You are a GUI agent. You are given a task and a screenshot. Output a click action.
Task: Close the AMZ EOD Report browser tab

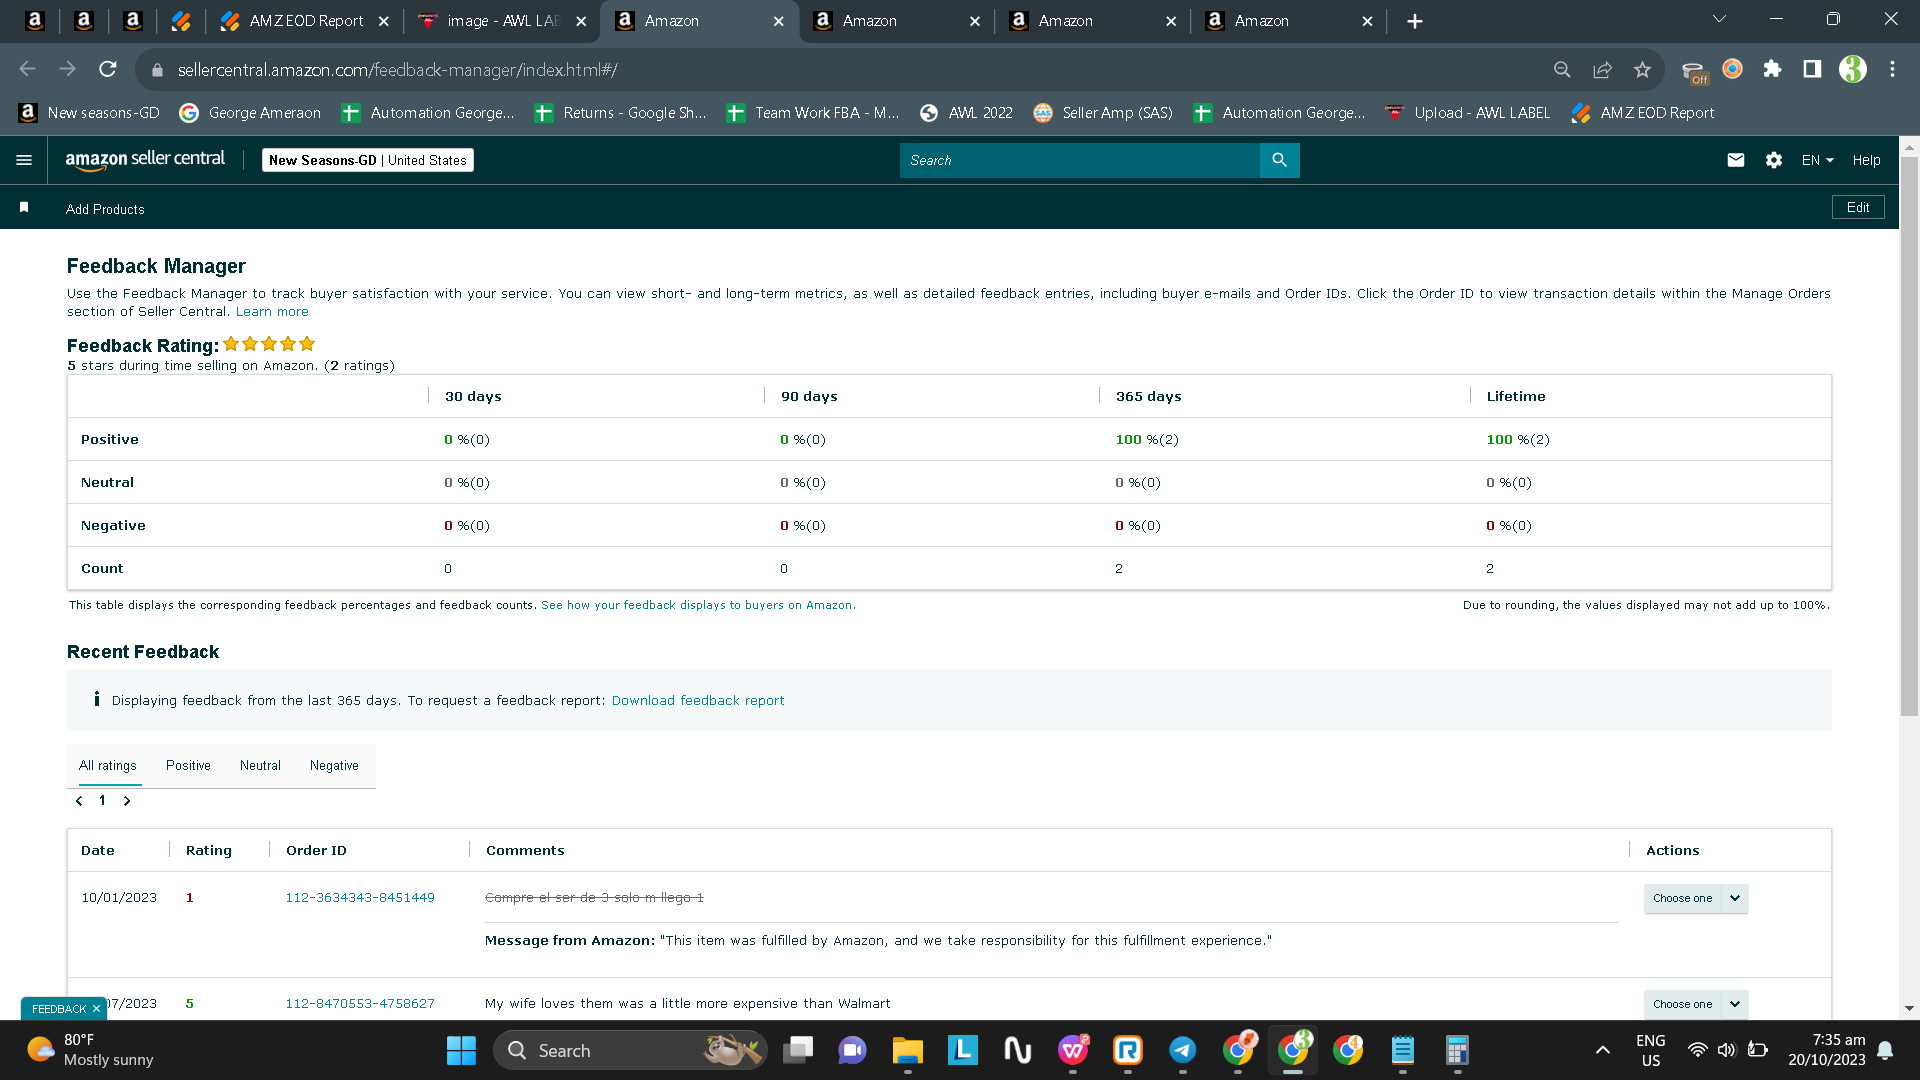click(383, 21)
